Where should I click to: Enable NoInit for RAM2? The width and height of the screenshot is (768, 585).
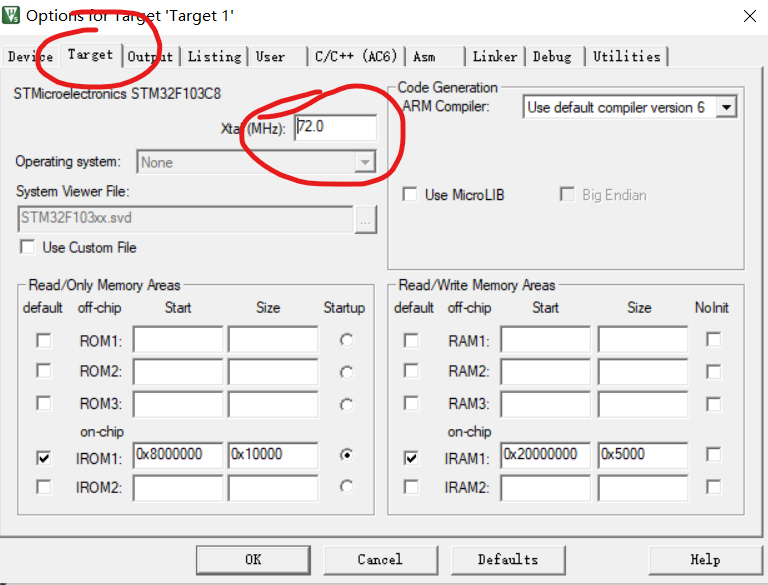pyautogui.click(x=714, y=371)
